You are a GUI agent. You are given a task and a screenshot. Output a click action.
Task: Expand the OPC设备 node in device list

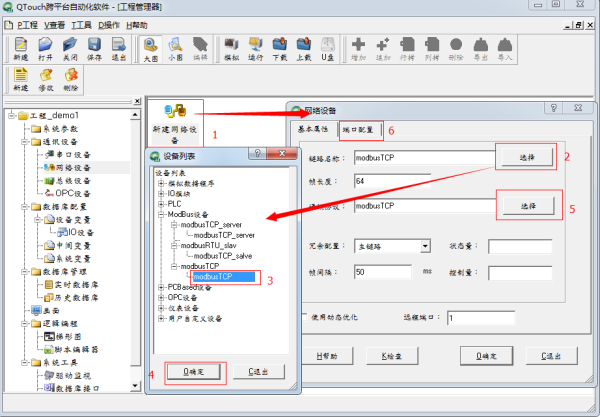(x=160, y=297)
